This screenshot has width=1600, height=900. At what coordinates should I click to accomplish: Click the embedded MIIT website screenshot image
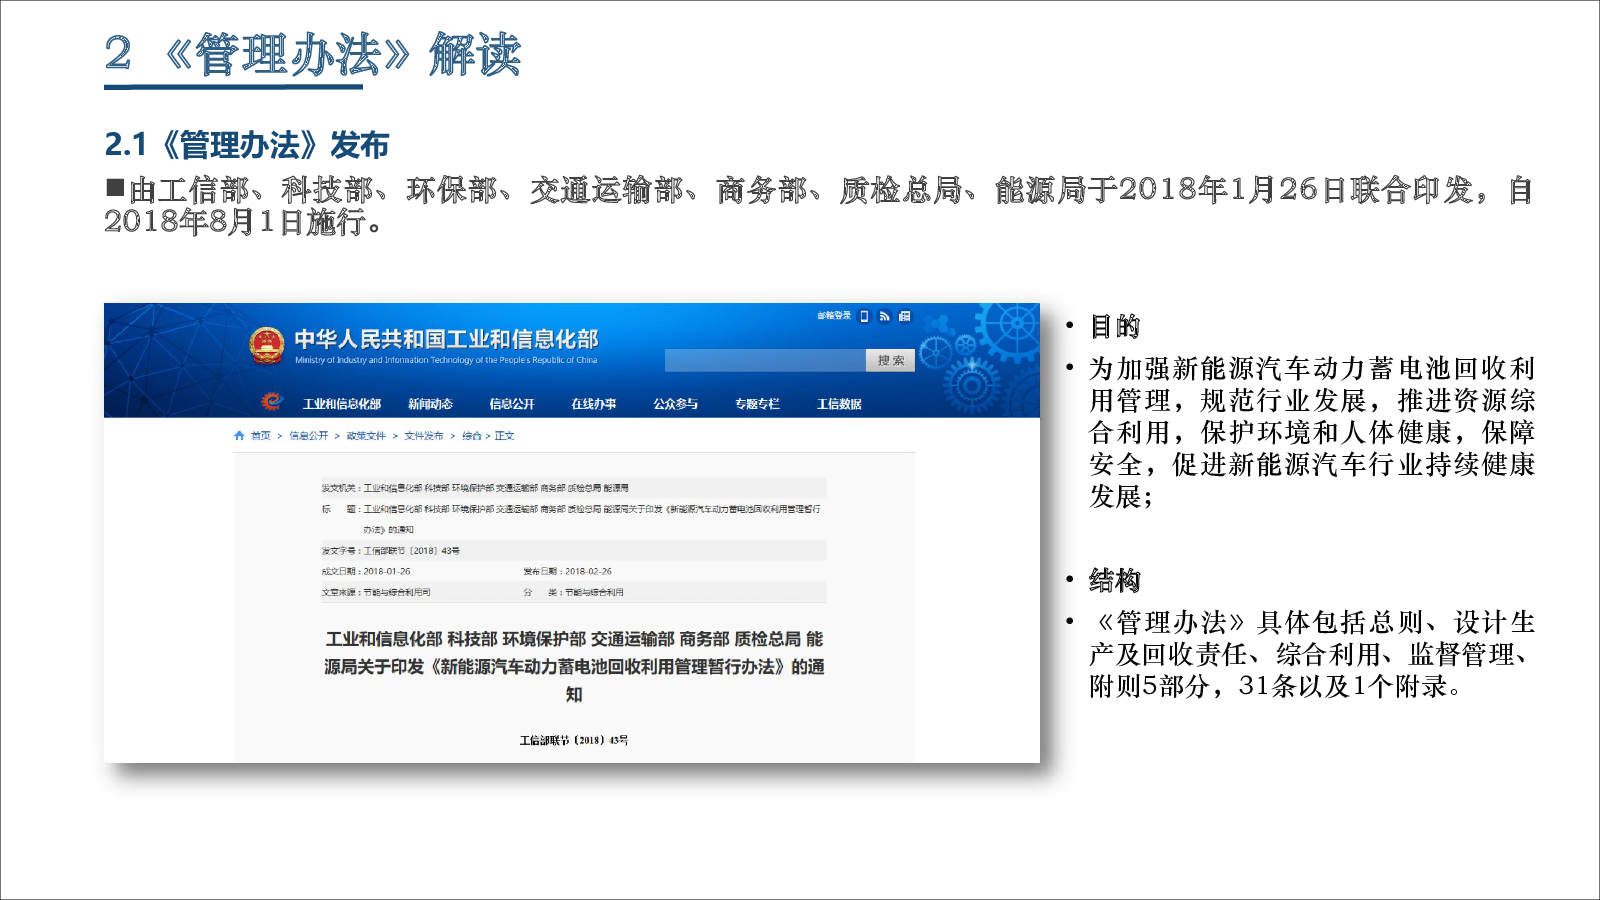[x=572, y=533]
